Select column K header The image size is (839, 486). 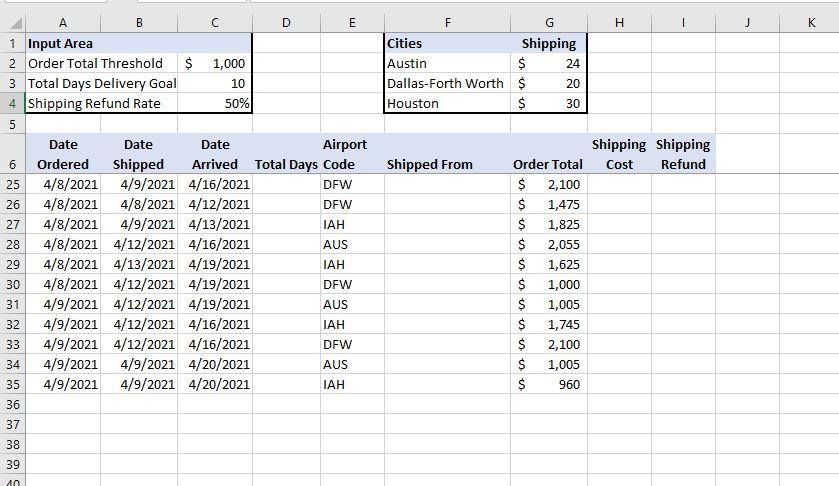809,23
